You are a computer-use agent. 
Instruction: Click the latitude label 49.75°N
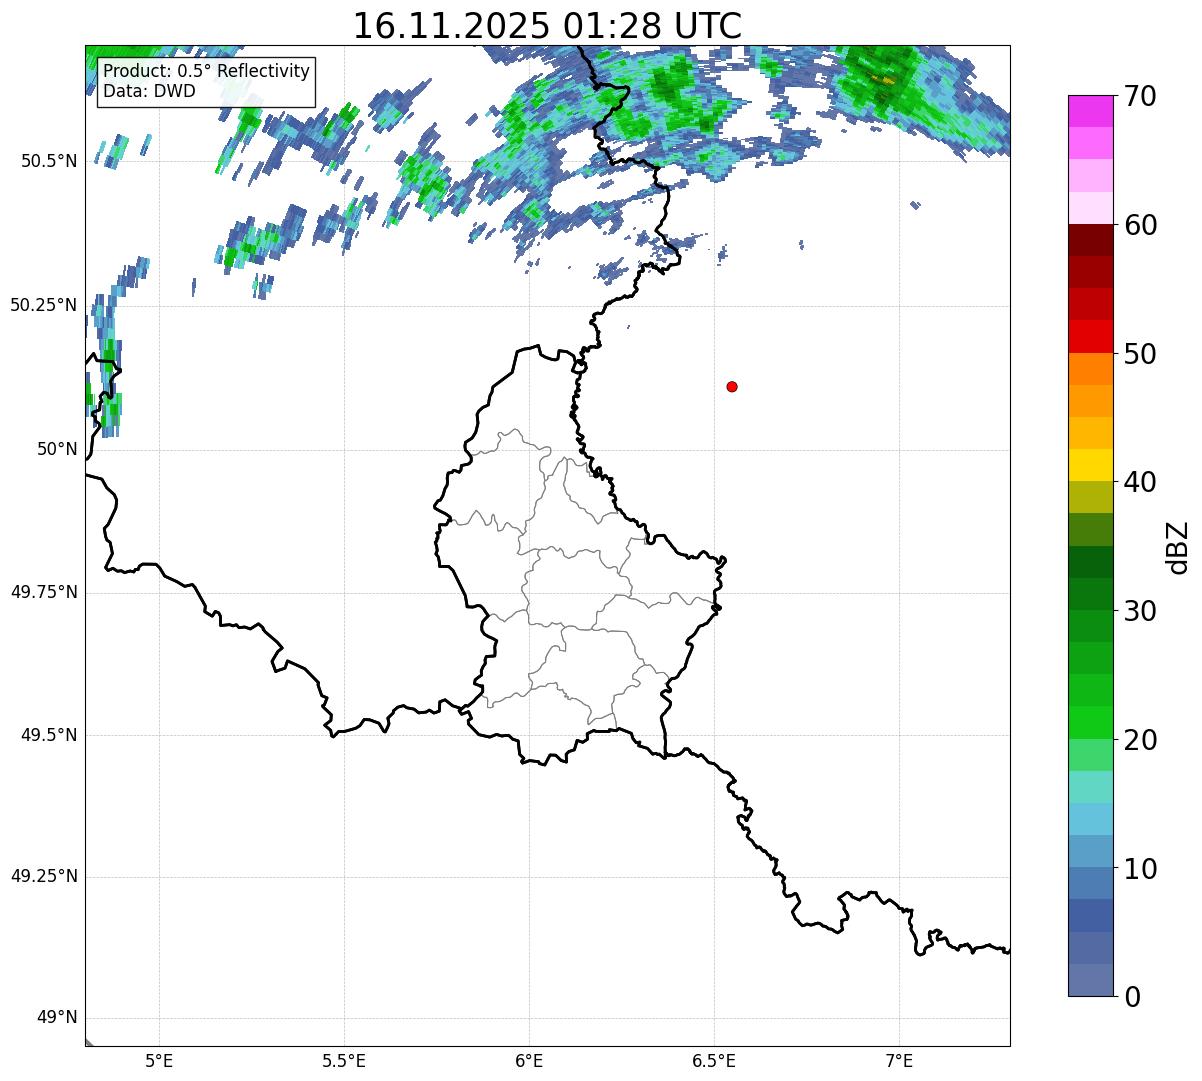44,592
